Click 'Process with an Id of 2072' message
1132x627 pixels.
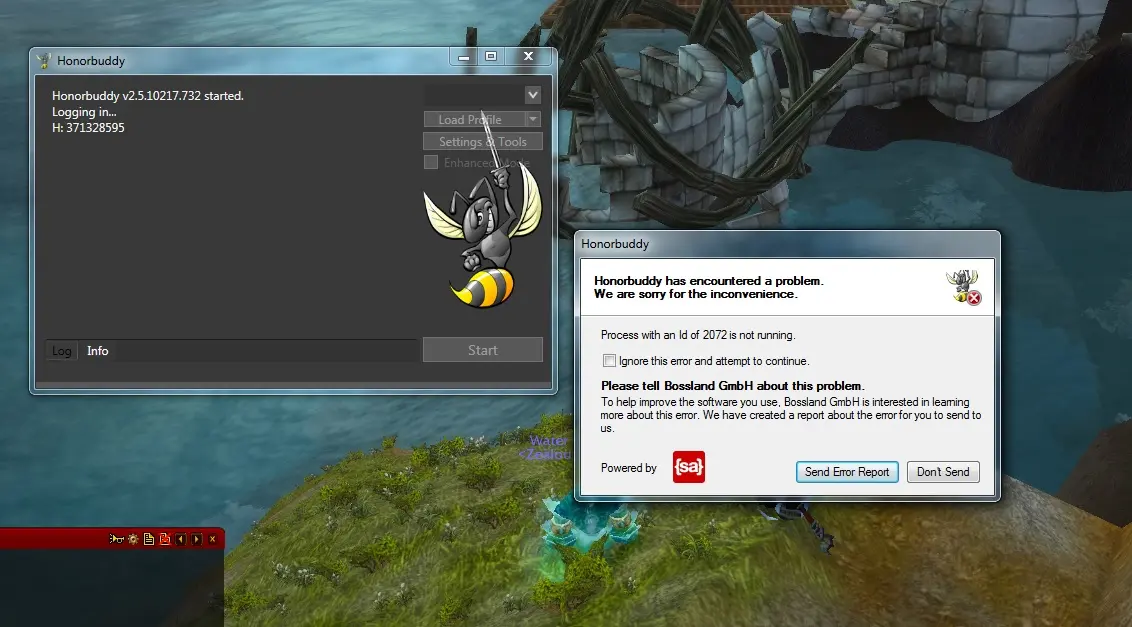(x=698, y=335)
